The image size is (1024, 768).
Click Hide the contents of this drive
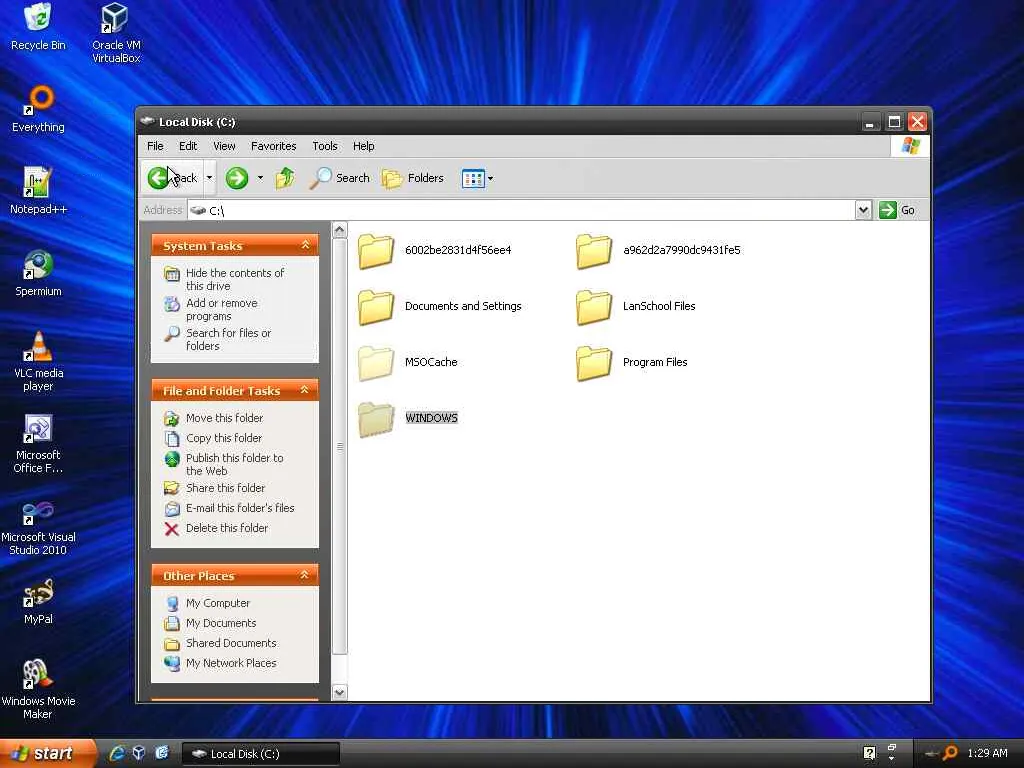pos(225,279)
